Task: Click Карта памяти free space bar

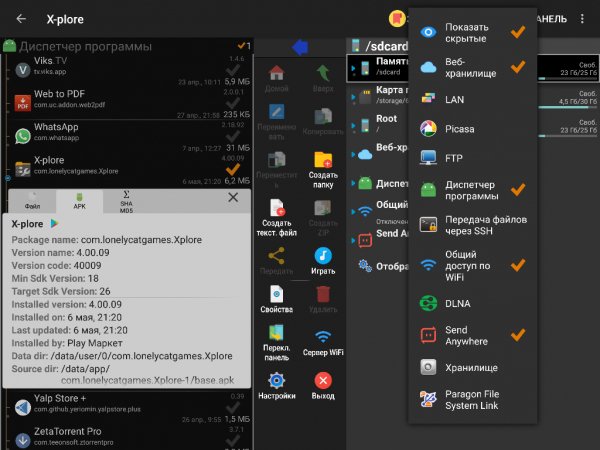Action: point(567,108)
